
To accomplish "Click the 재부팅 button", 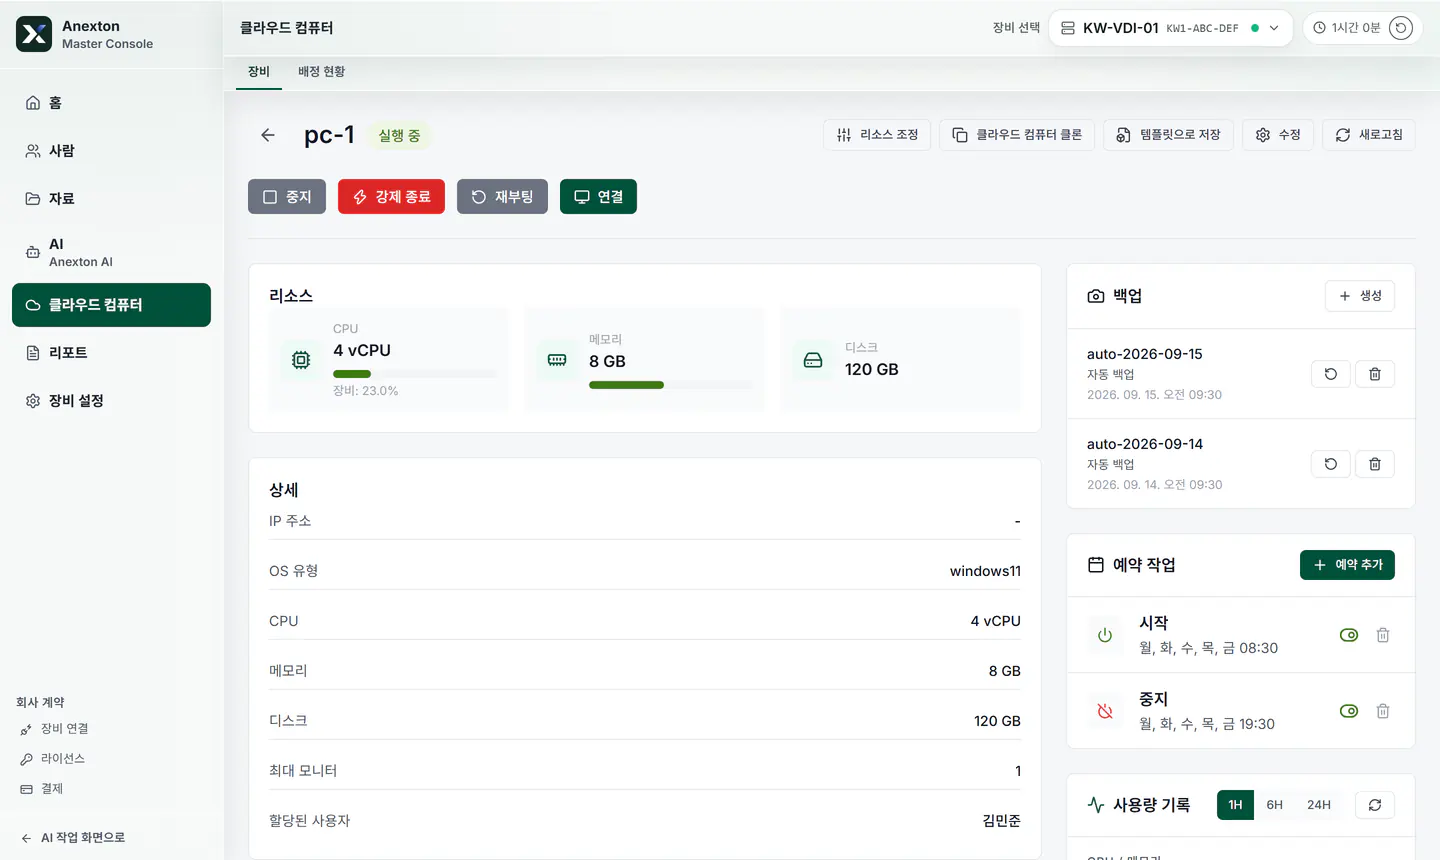I will (502, 197).
